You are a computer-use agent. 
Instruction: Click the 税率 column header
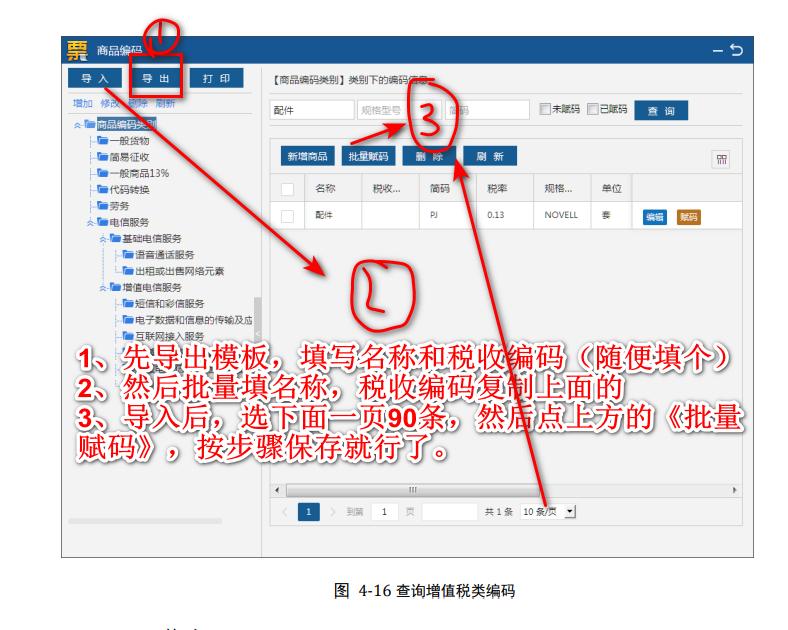pyautogui.click(x=497, y=188)
